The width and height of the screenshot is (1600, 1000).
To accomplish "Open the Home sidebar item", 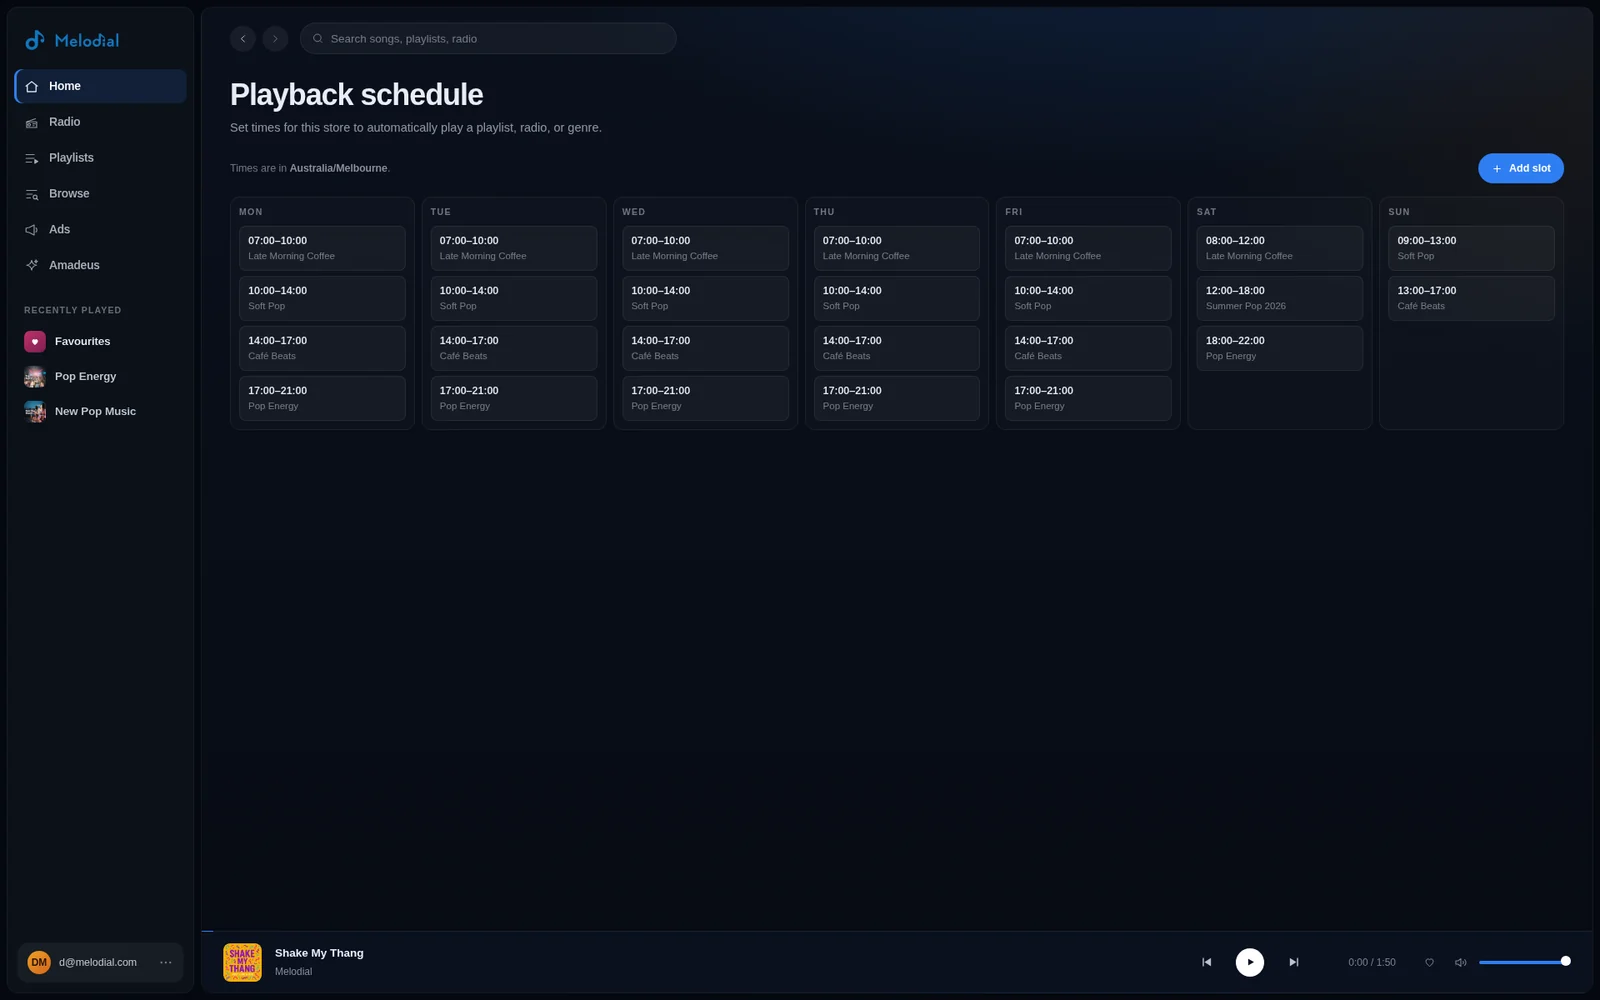I will 100,86.
